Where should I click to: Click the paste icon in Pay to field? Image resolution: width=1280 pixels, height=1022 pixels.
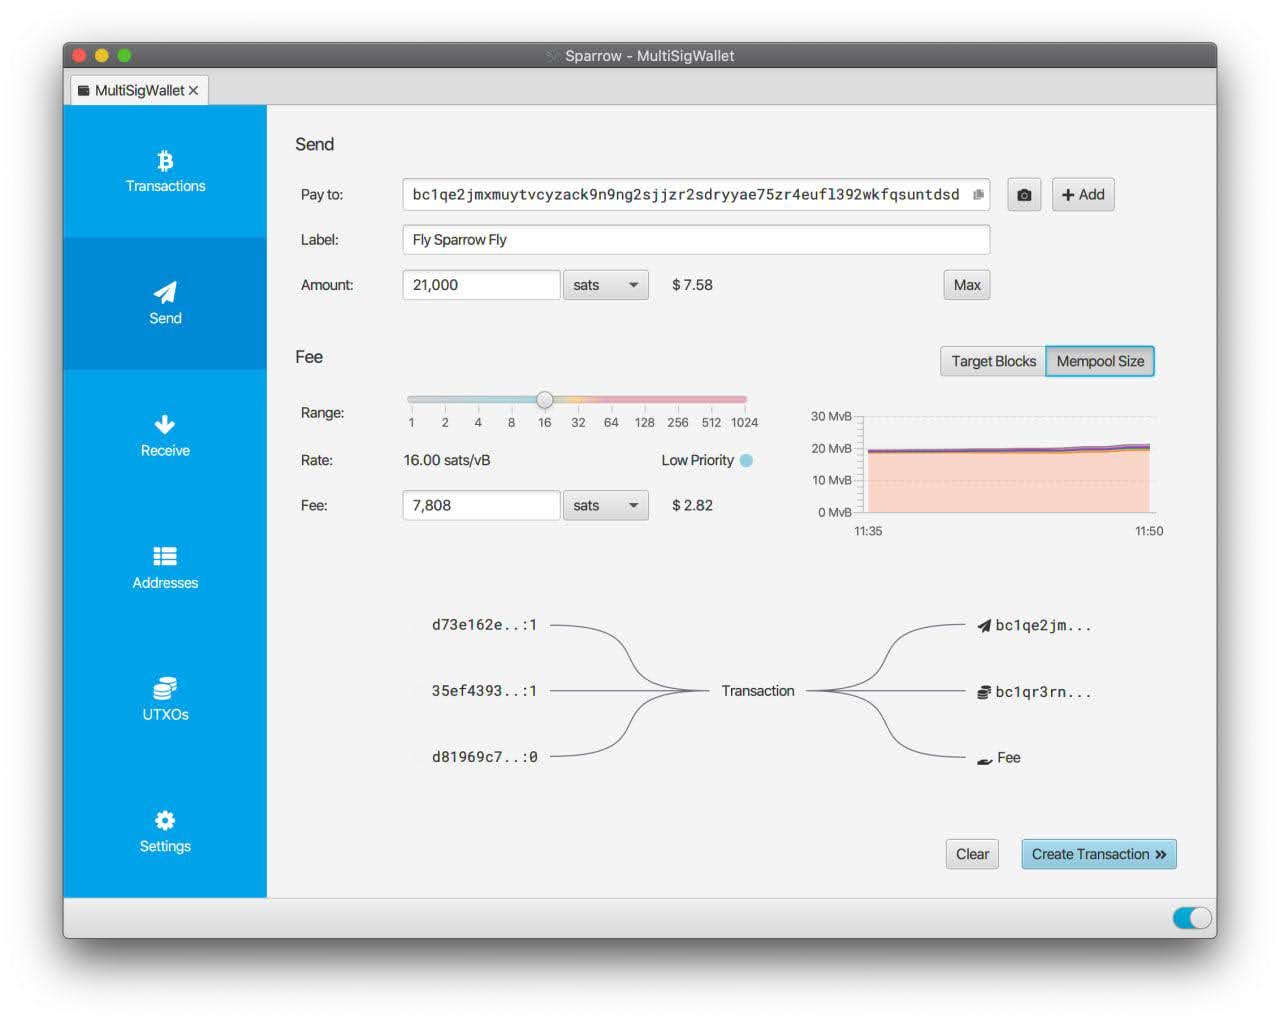(978, 195)
